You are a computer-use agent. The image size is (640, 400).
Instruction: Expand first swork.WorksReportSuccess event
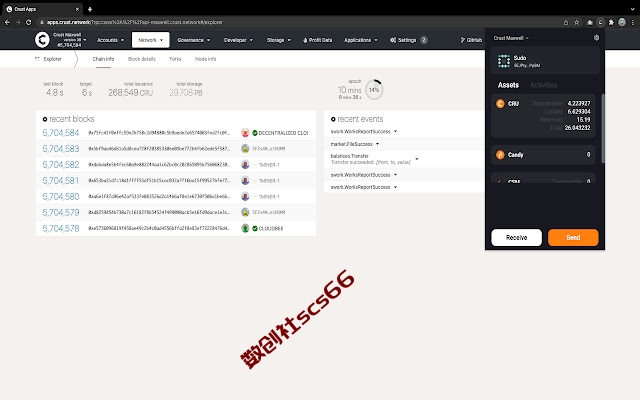(396, 131)
